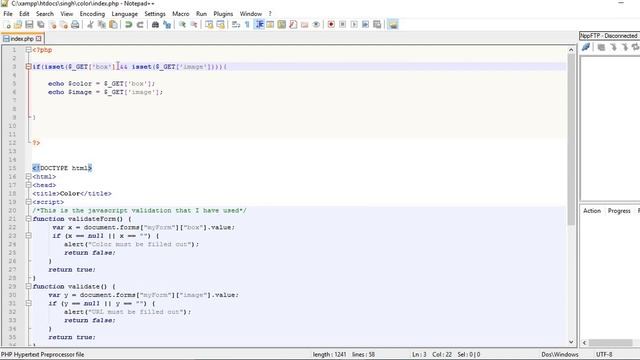Collapse the if block on line 23
The width and height of the screenshot is (640, 360).
tap(28, 236)
